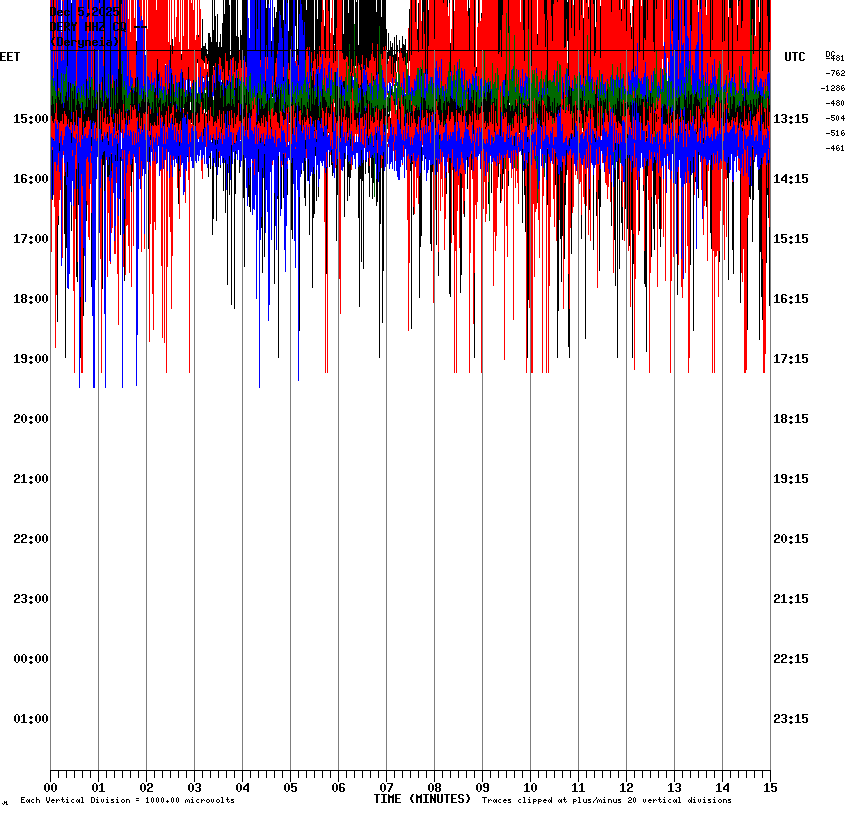
Task: Click the 07 minute tick label
Action: pyautogui.click(x=386, y=787)
